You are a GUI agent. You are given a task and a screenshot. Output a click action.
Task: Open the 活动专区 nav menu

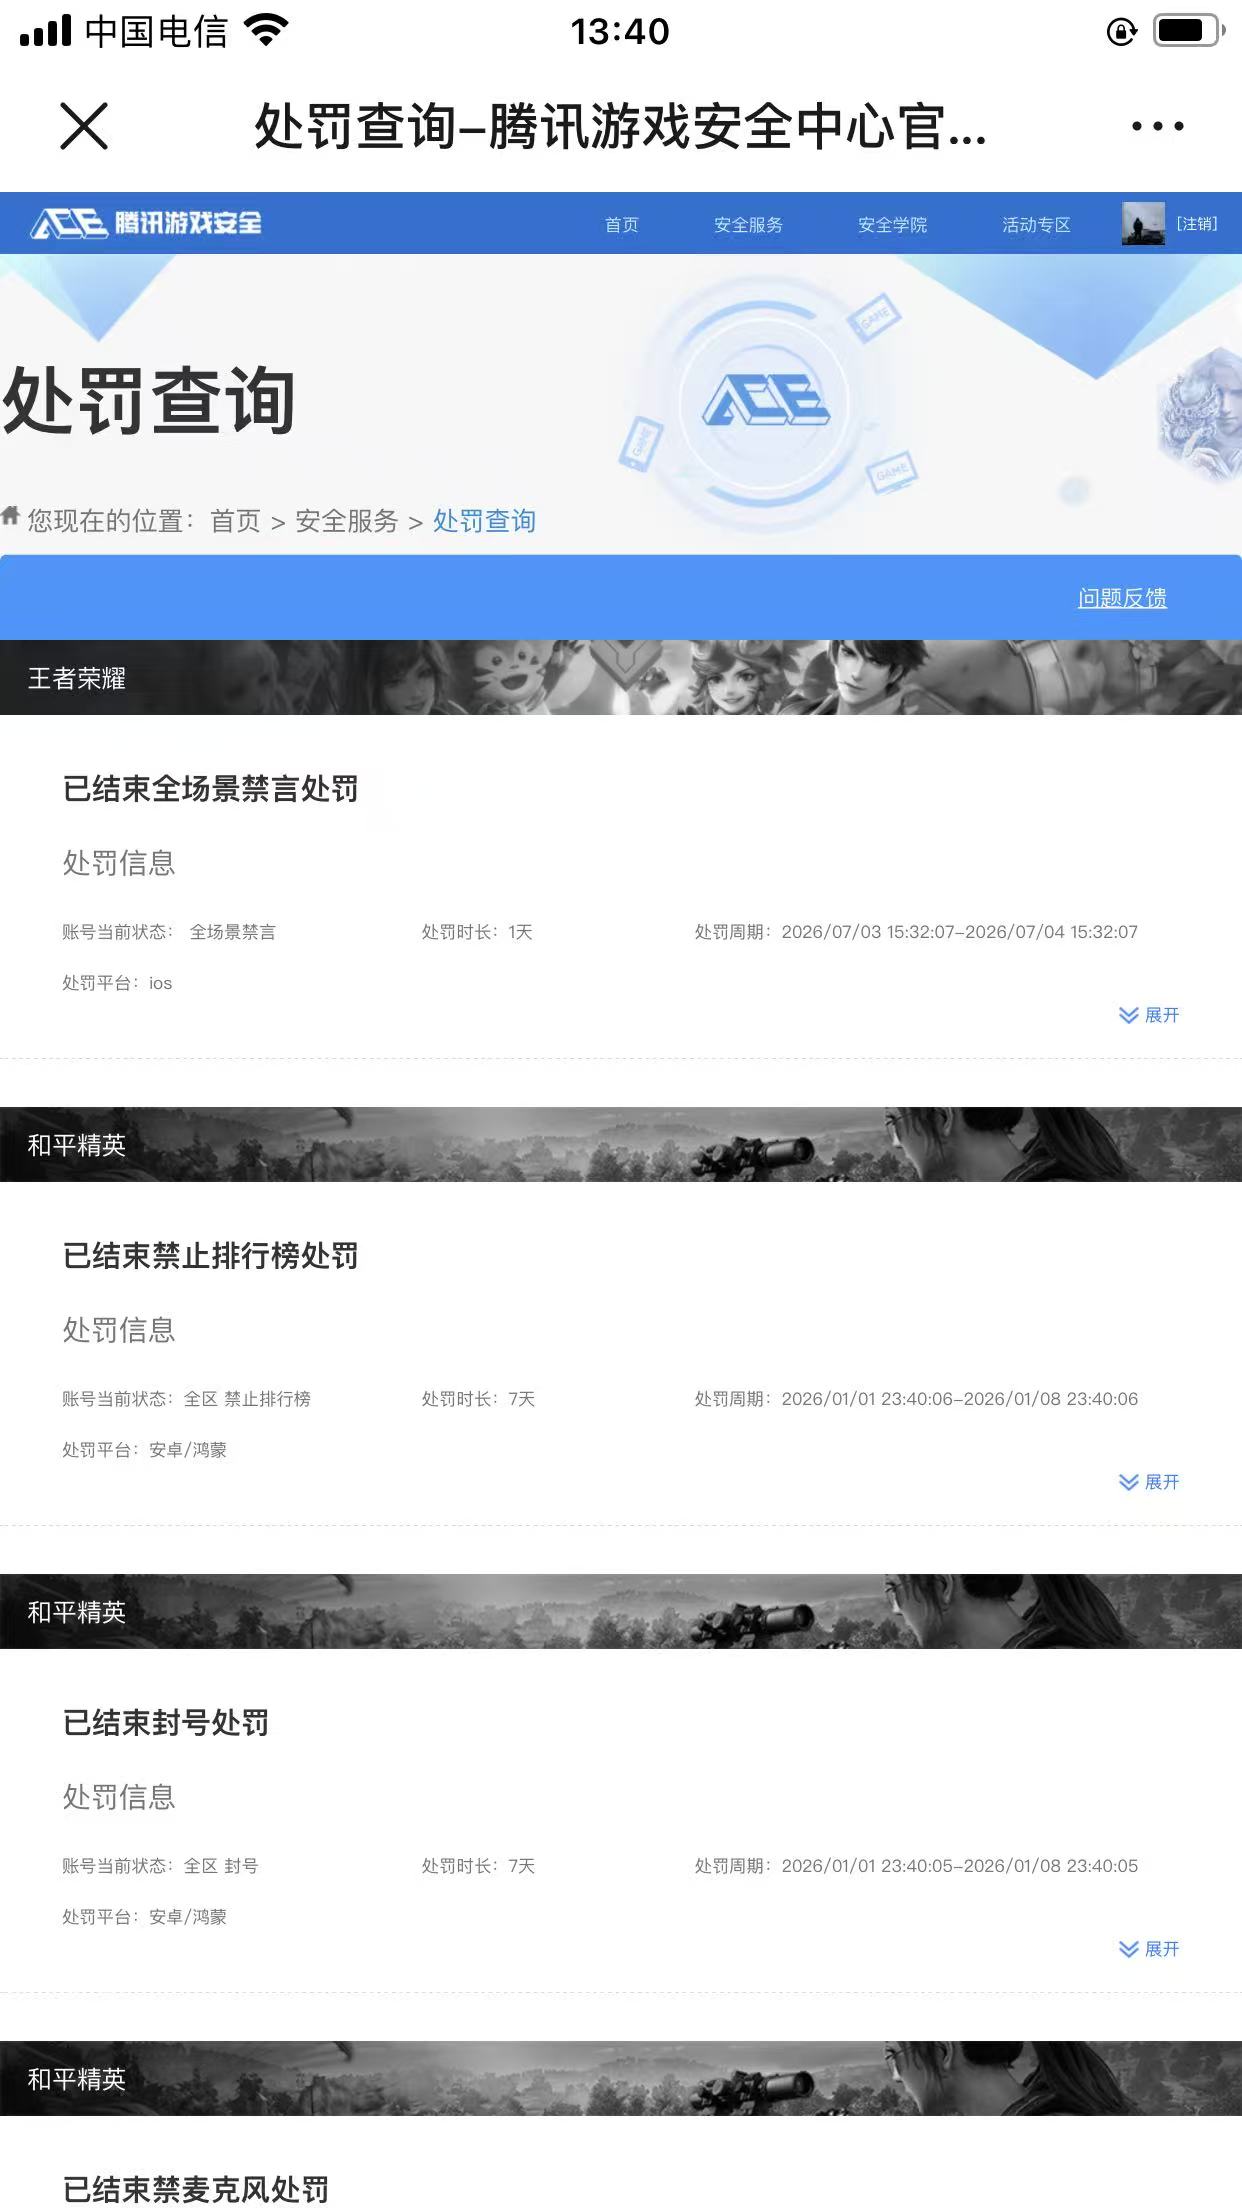pyautogui.click(x=1036, y=224)
